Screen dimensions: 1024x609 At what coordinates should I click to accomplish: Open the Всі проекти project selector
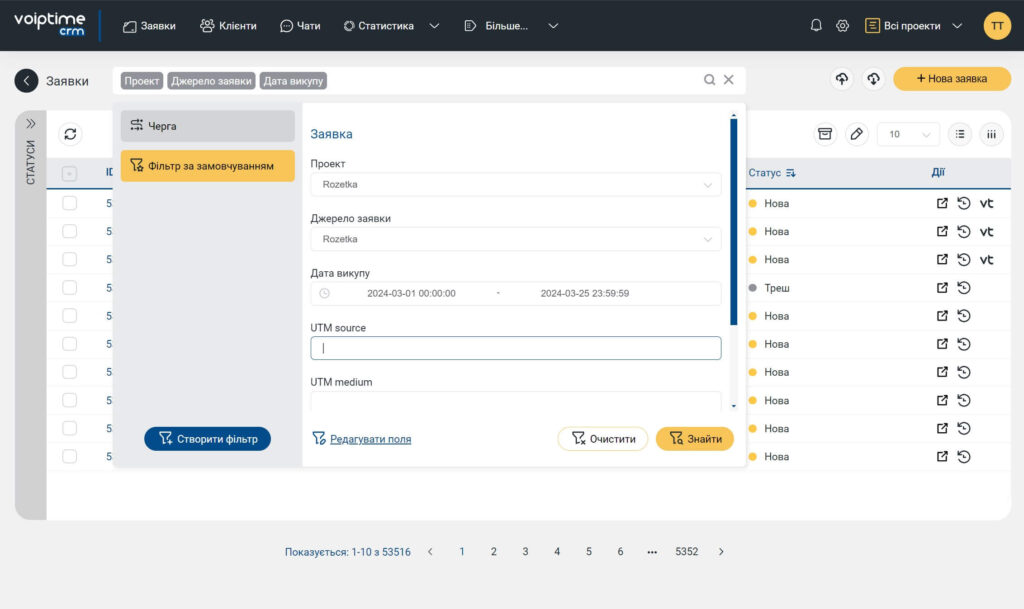coord(913,26)
